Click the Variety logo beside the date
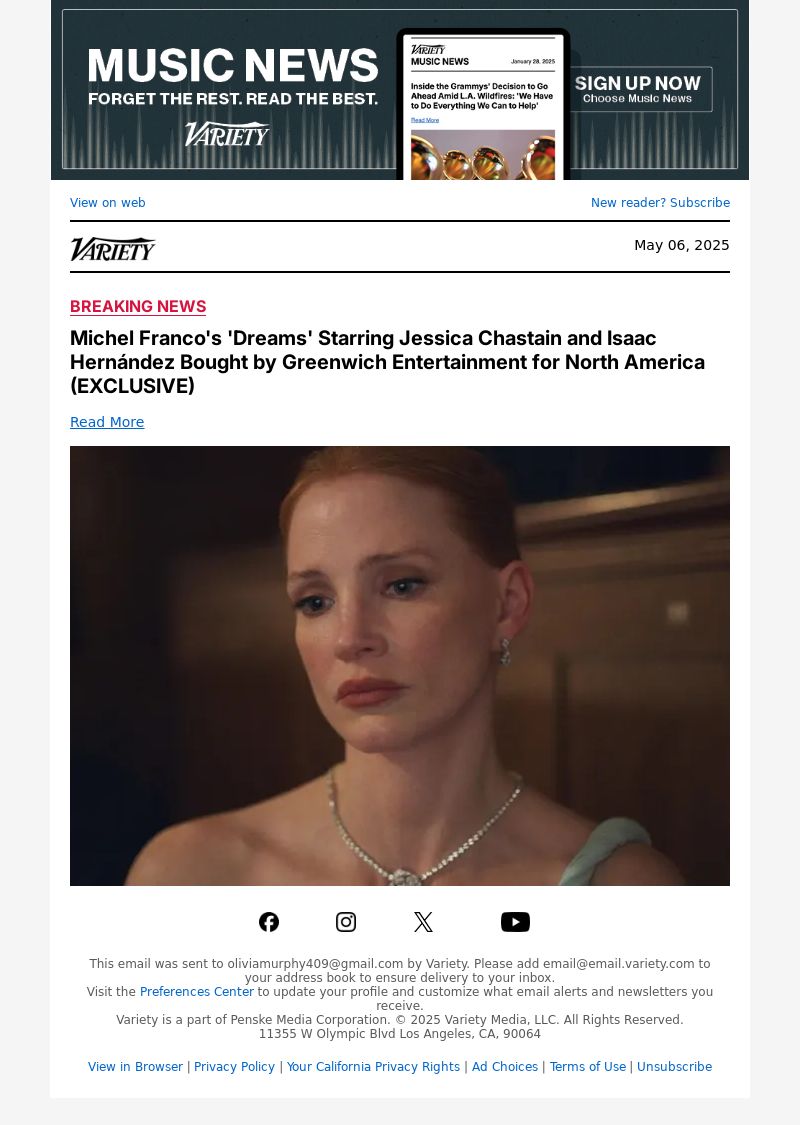The image size is (800, 1125). coord(113,249)
